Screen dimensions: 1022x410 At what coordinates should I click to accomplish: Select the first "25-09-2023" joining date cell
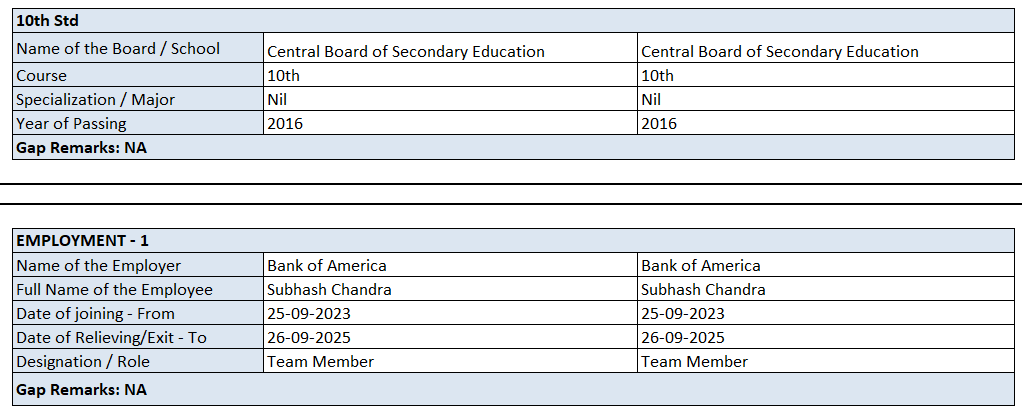click(x=309, y=313)
